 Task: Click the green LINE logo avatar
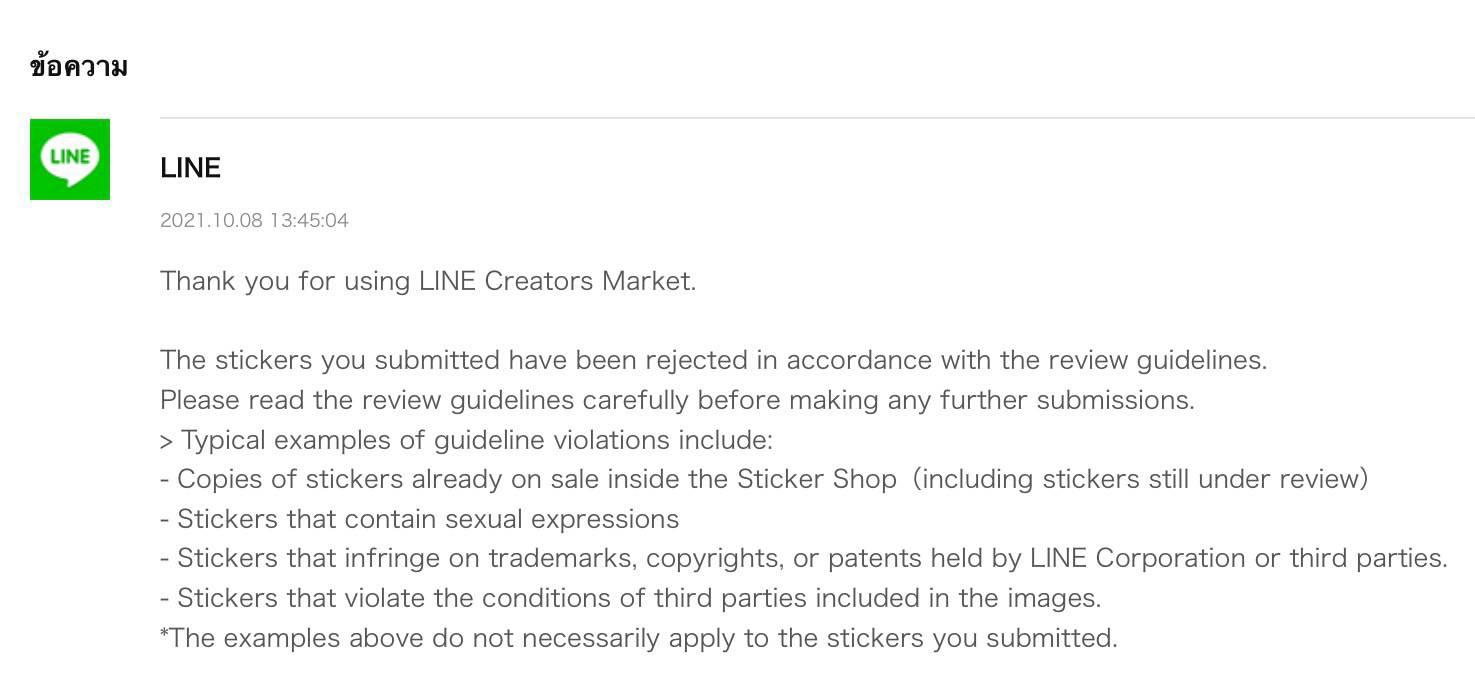(70, 159)
